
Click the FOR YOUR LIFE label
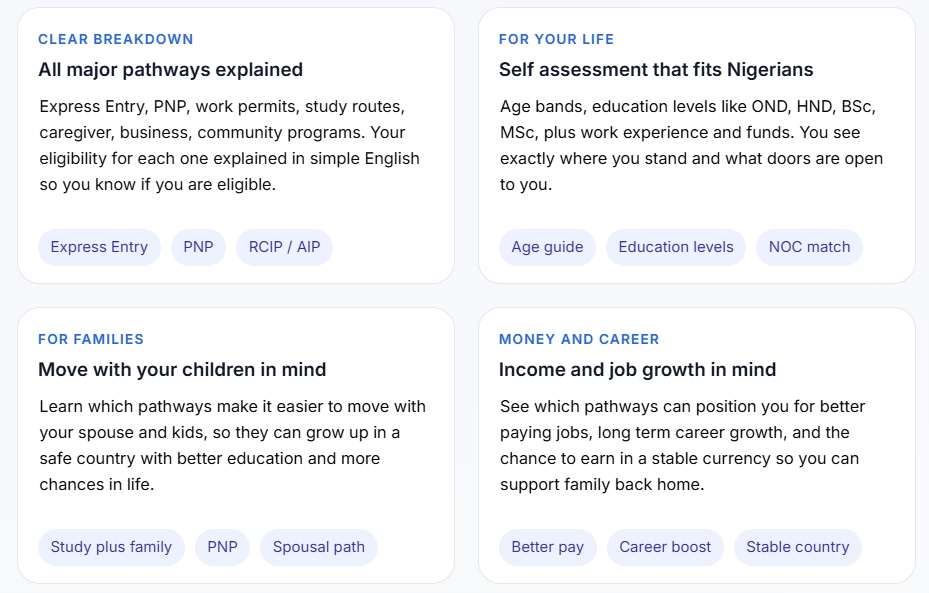tap(556, 39)
